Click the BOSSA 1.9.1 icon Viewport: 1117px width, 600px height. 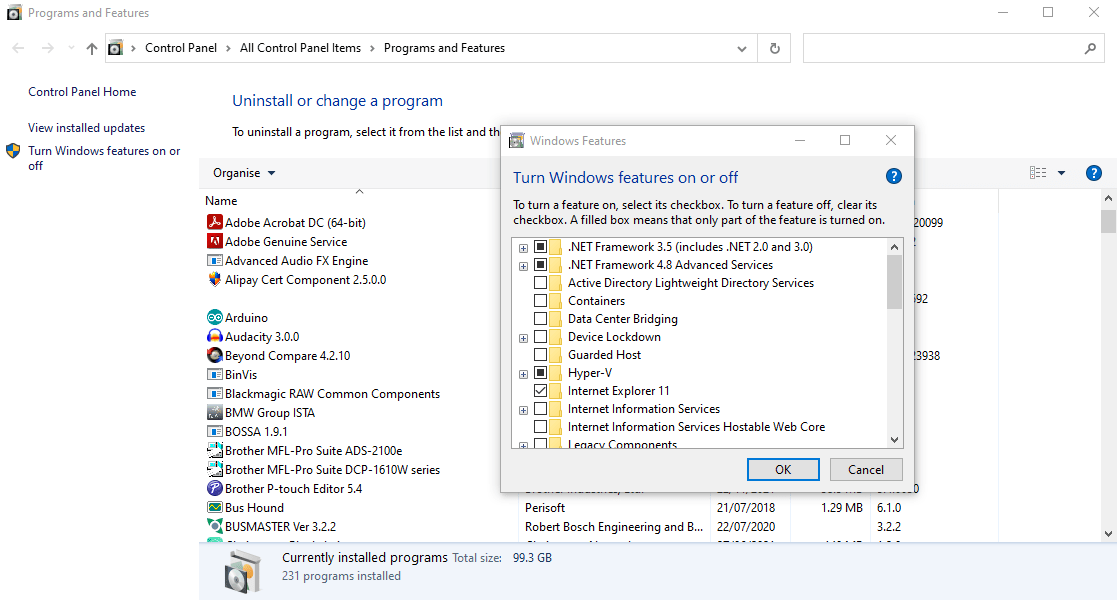[214, 431]
